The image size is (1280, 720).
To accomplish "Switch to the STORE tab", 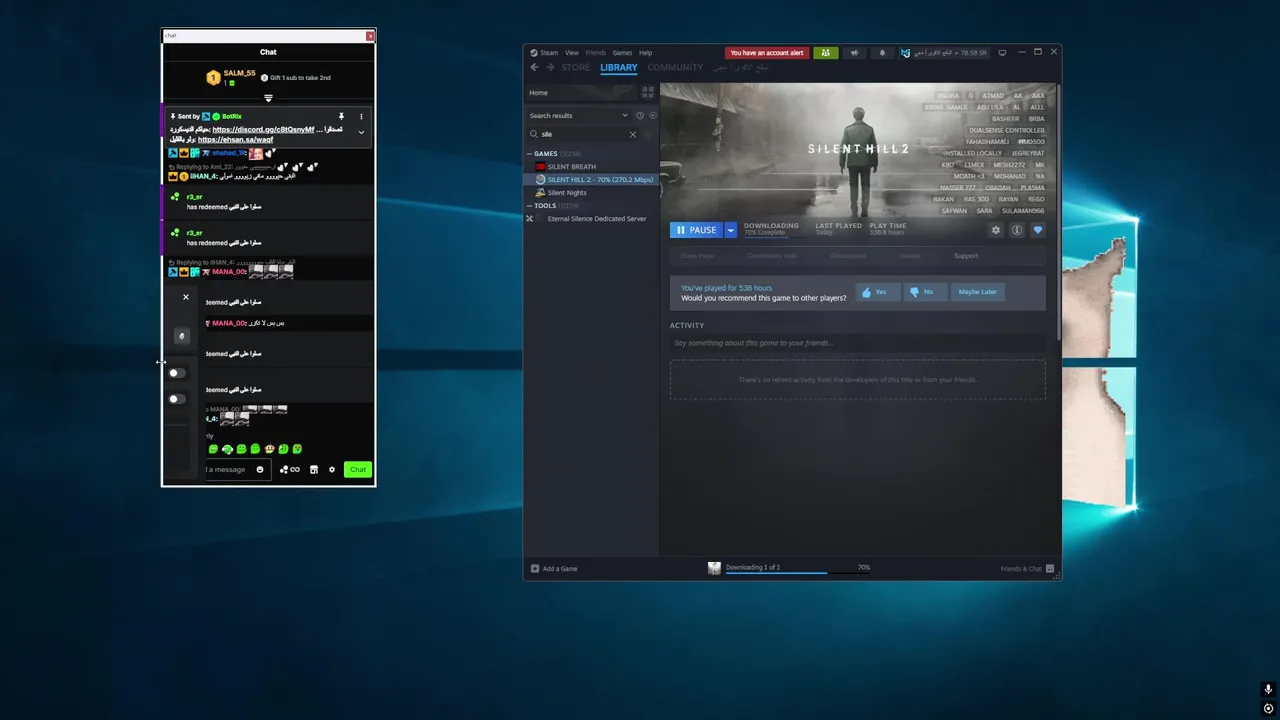I will (575, 68).
